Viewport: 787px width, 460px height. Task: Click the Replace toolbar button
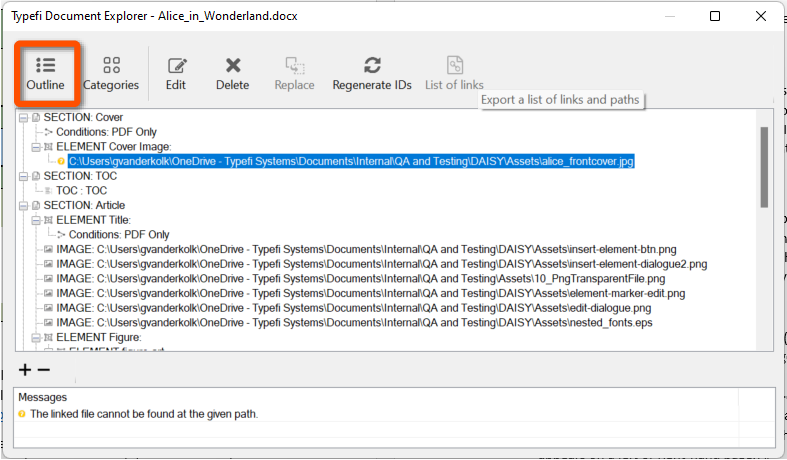click(295, 73)
